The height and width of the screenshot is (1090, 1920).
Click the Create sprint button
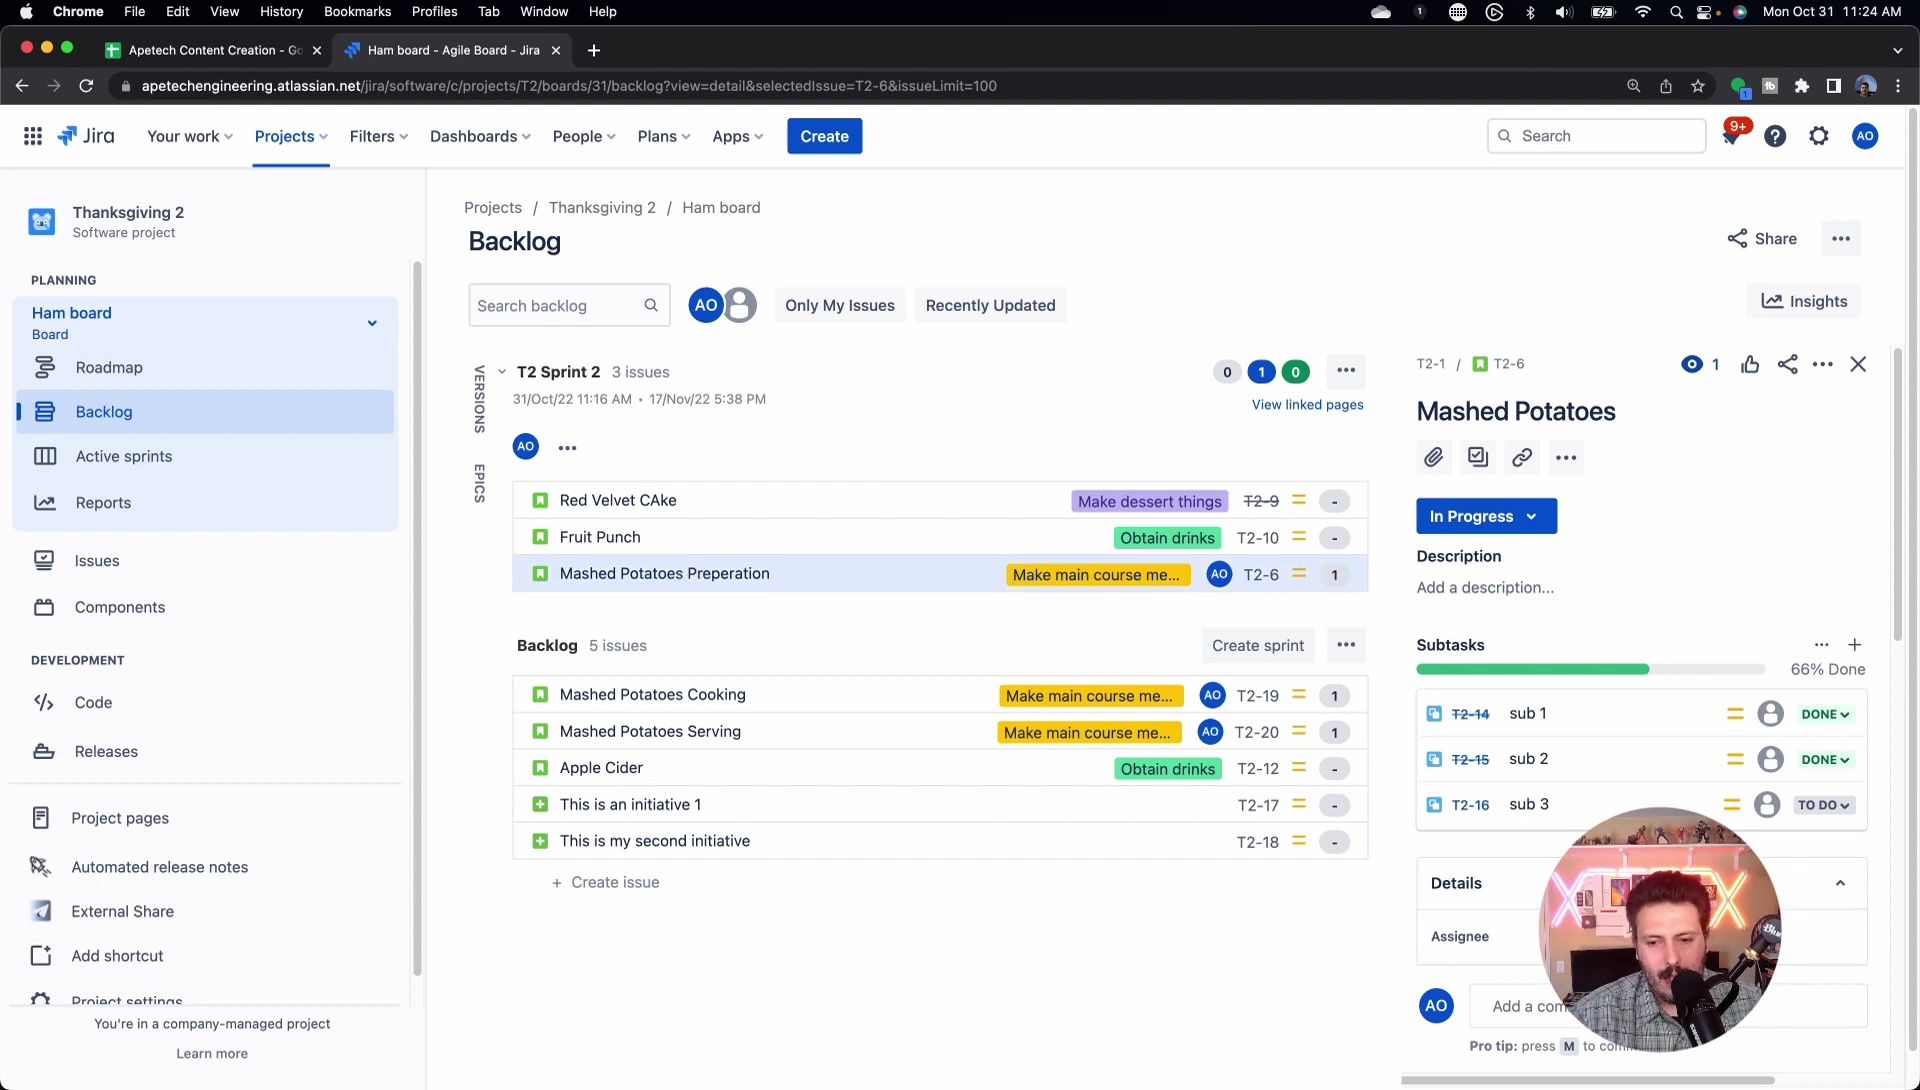1258,646
